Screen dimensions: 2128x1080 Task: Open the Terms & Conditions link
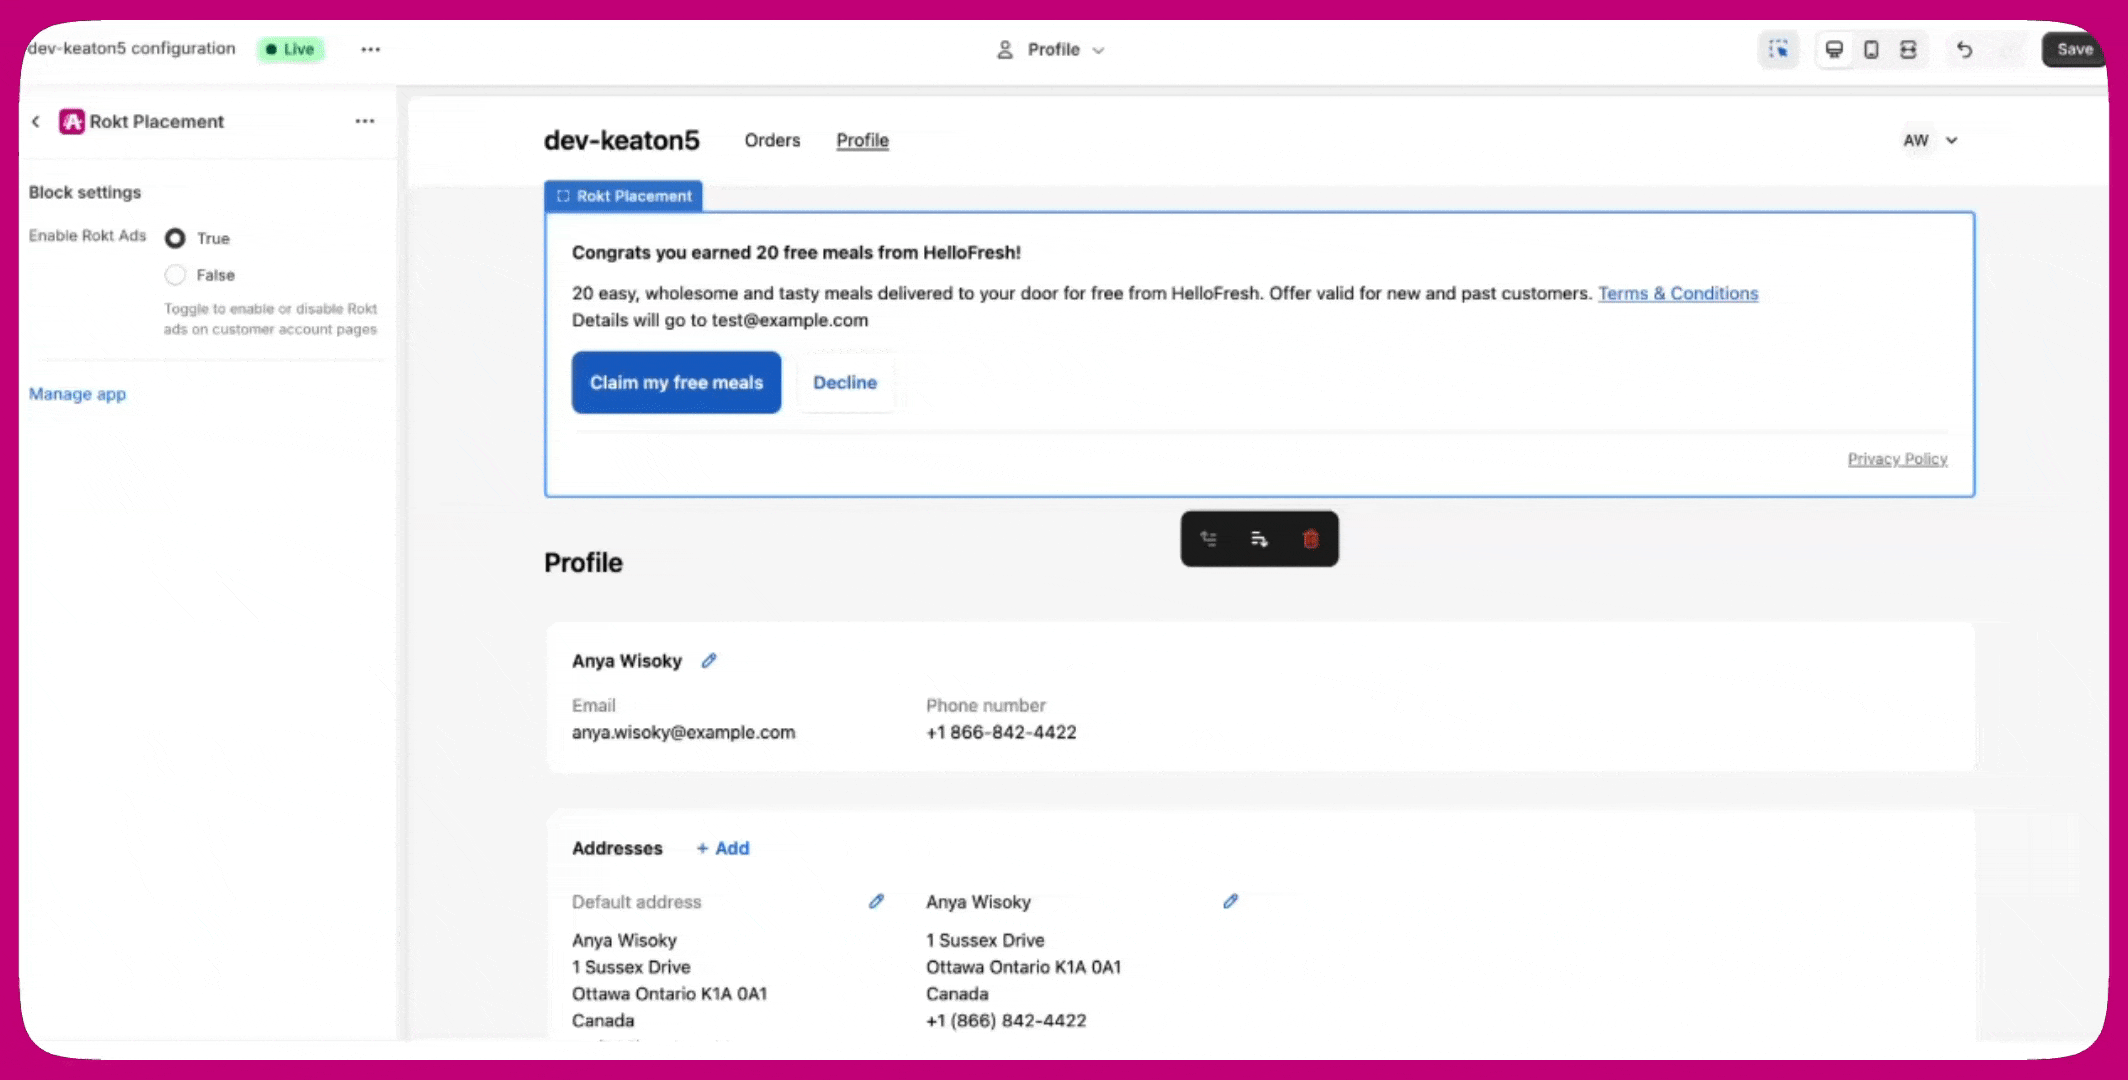1678,293
